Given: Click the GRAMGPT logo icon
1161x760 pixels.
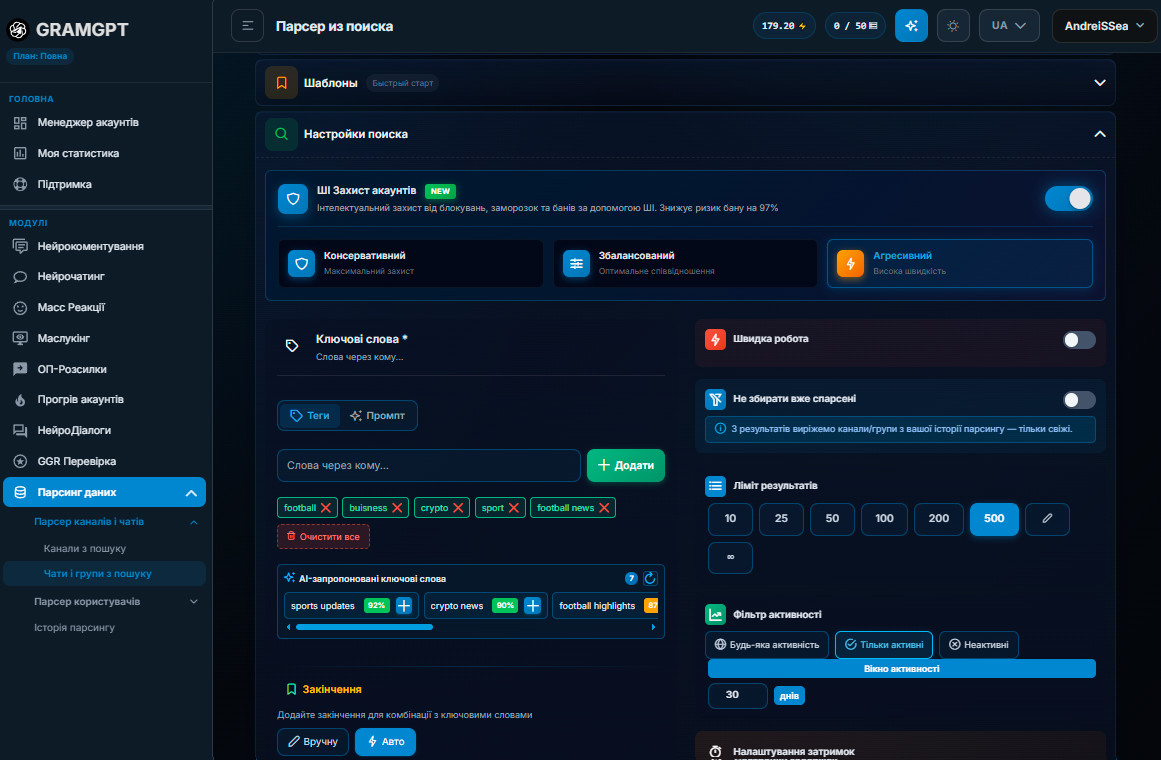Looking at the screenshot, I should [x=18, y=30].
